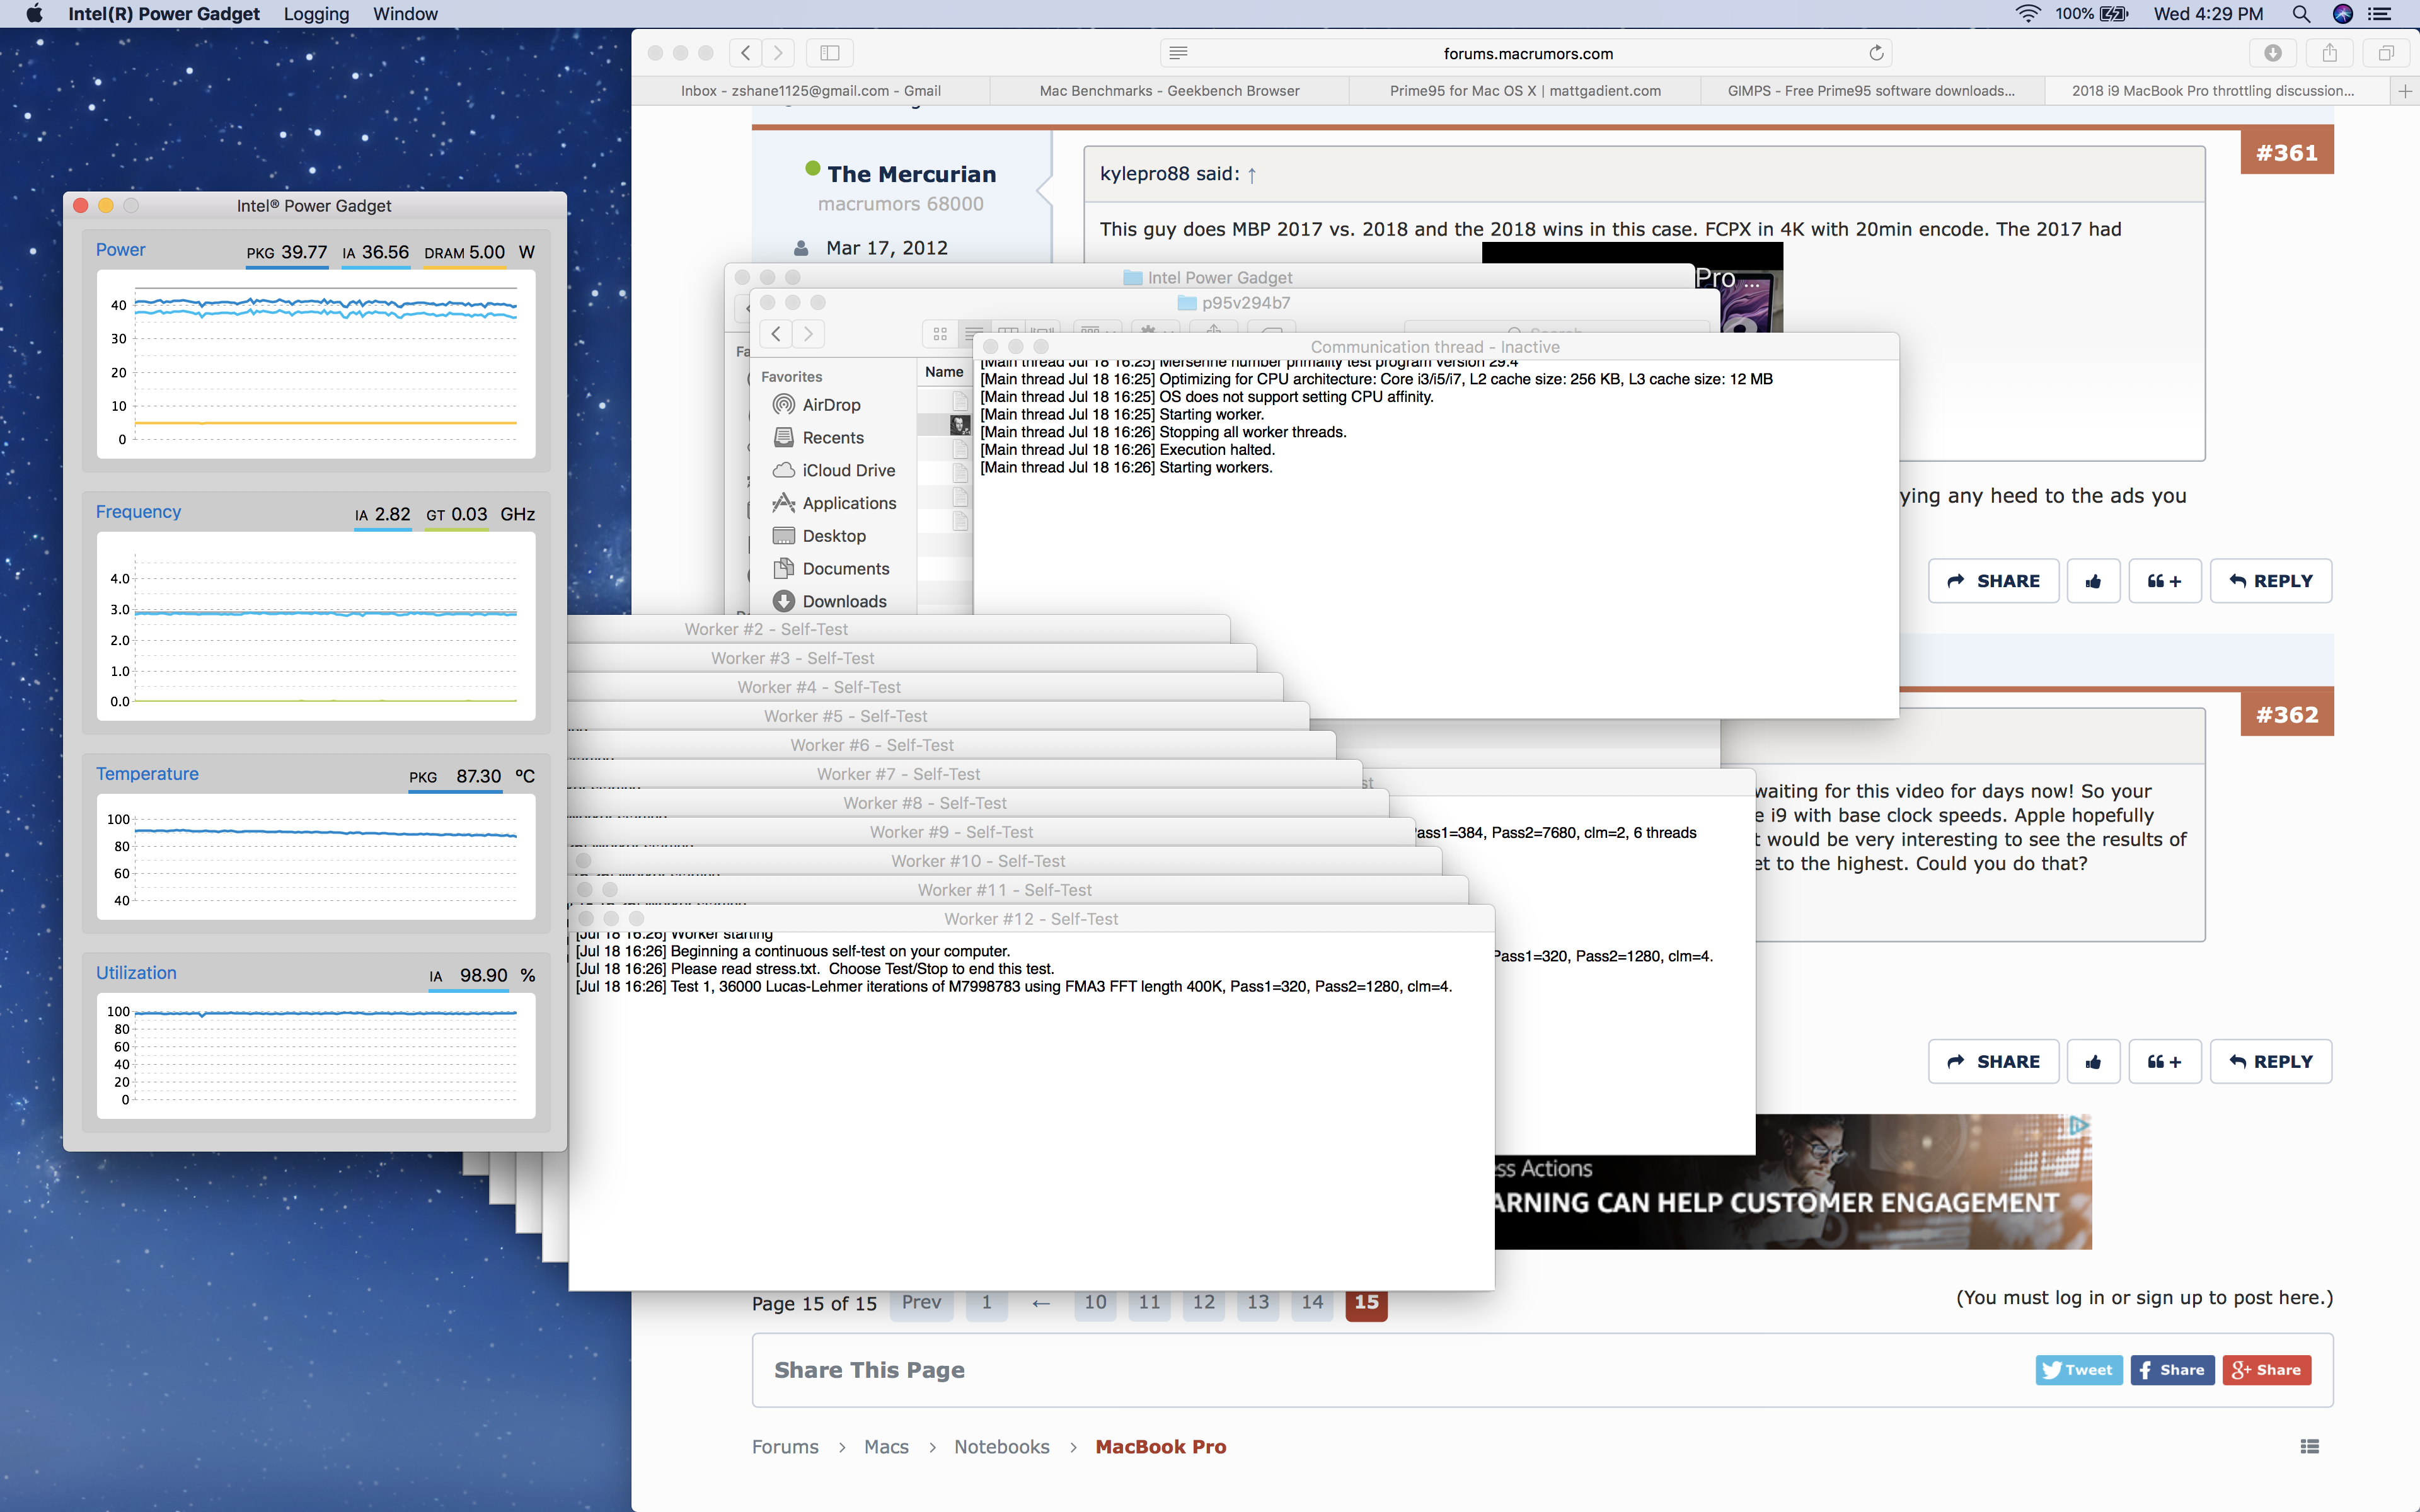Show all tabs overview icon
Image resolution: width=2420 pixels, height=1512 pixels.
tap(2386, 53)
